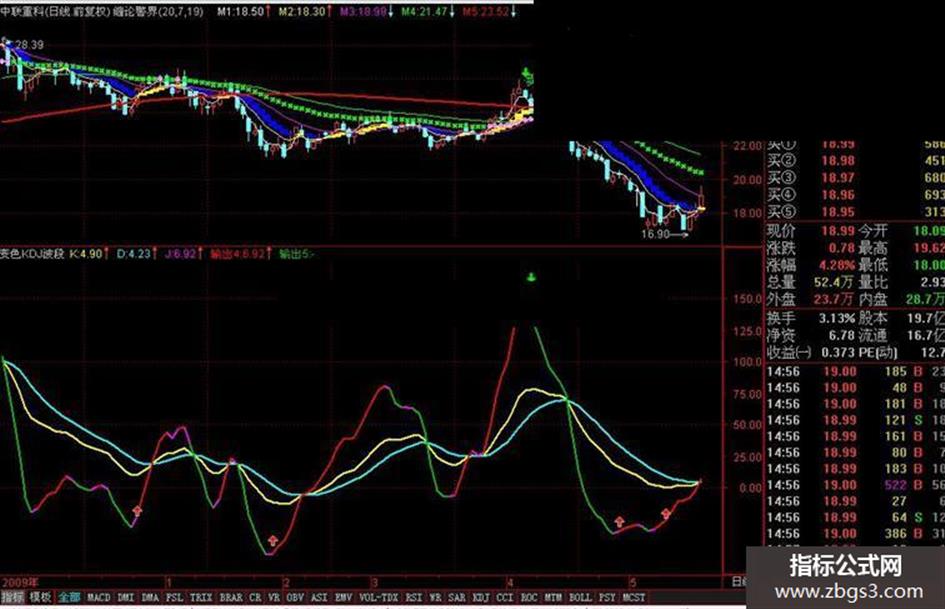
Task: Click month 5 marker on time axis
Action: 633,582
